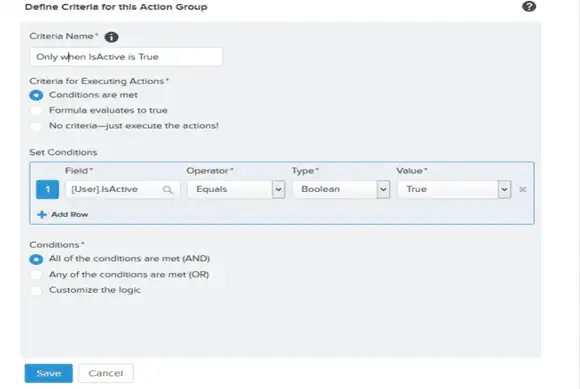Open the help question mark icon
This screenshot has width=580, height=389.
(529, 7)
